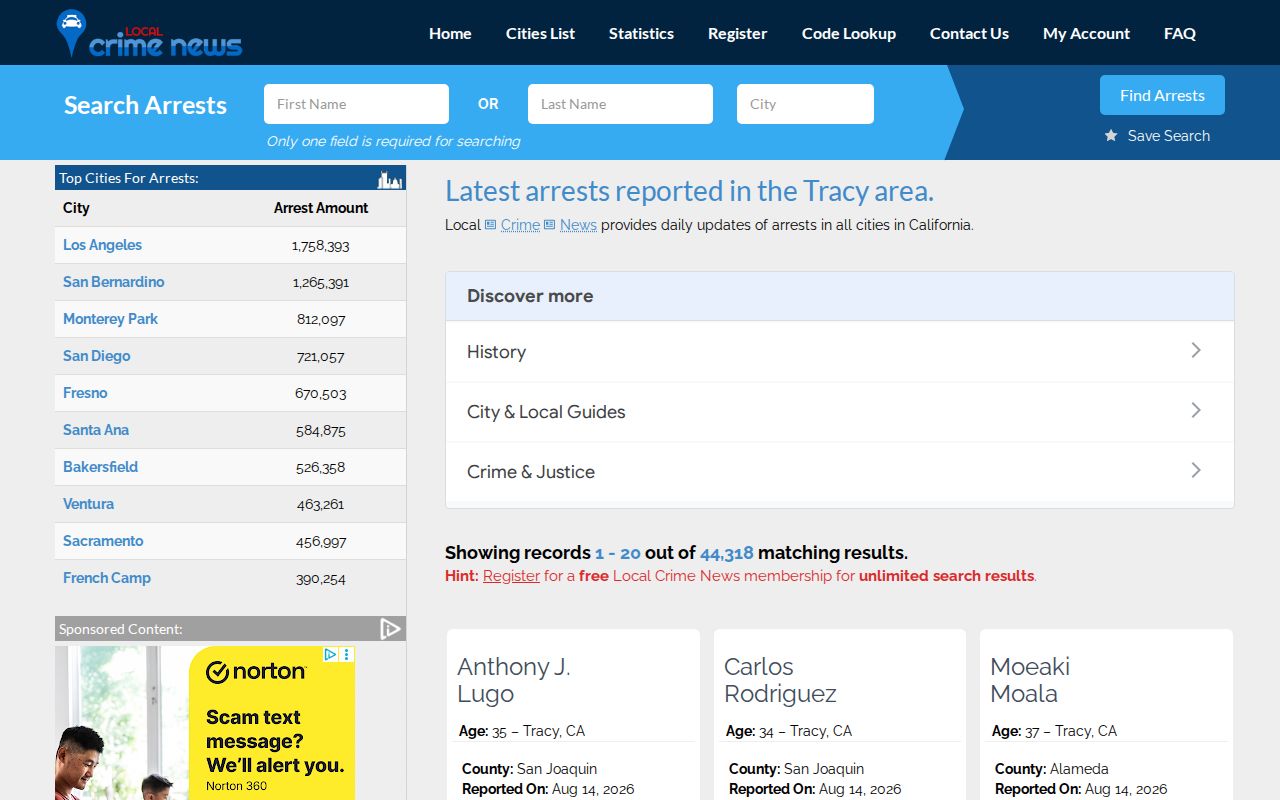Open the Los Angeles arrests link
This screenshot has width=1280, height=800.
[x=102, y=245]
